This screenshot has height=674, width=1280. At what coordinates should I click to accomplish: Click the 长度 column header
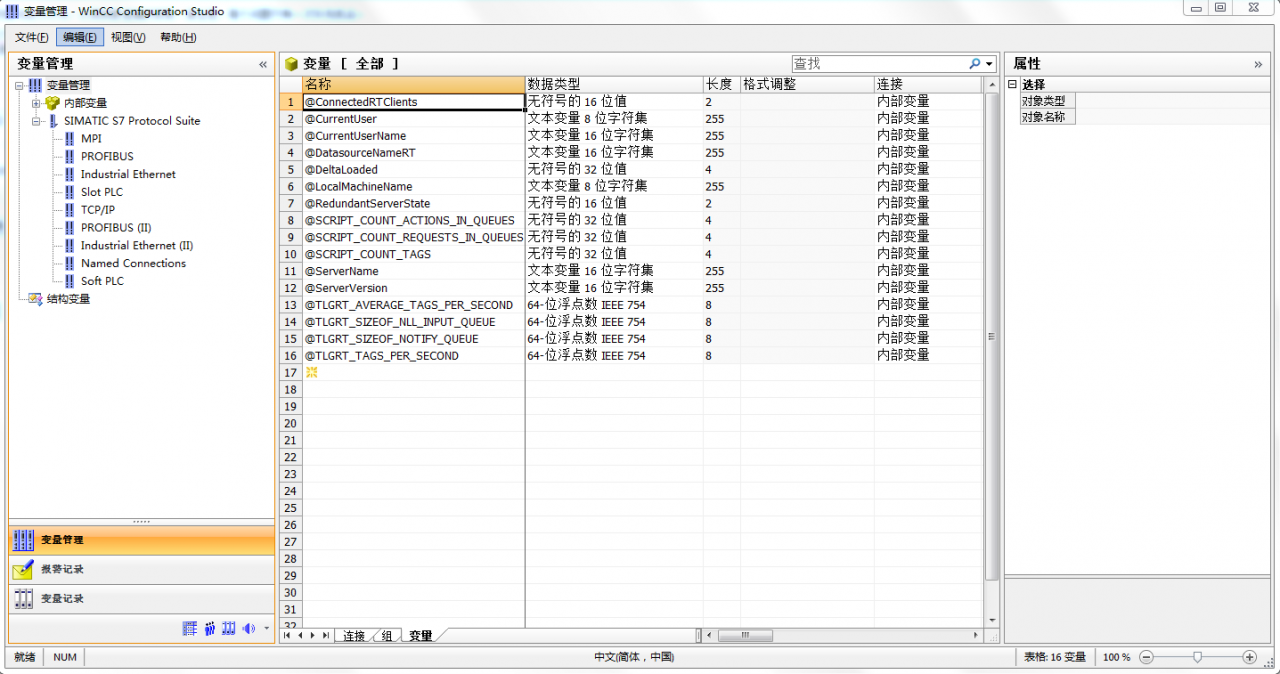coord(722,84)
